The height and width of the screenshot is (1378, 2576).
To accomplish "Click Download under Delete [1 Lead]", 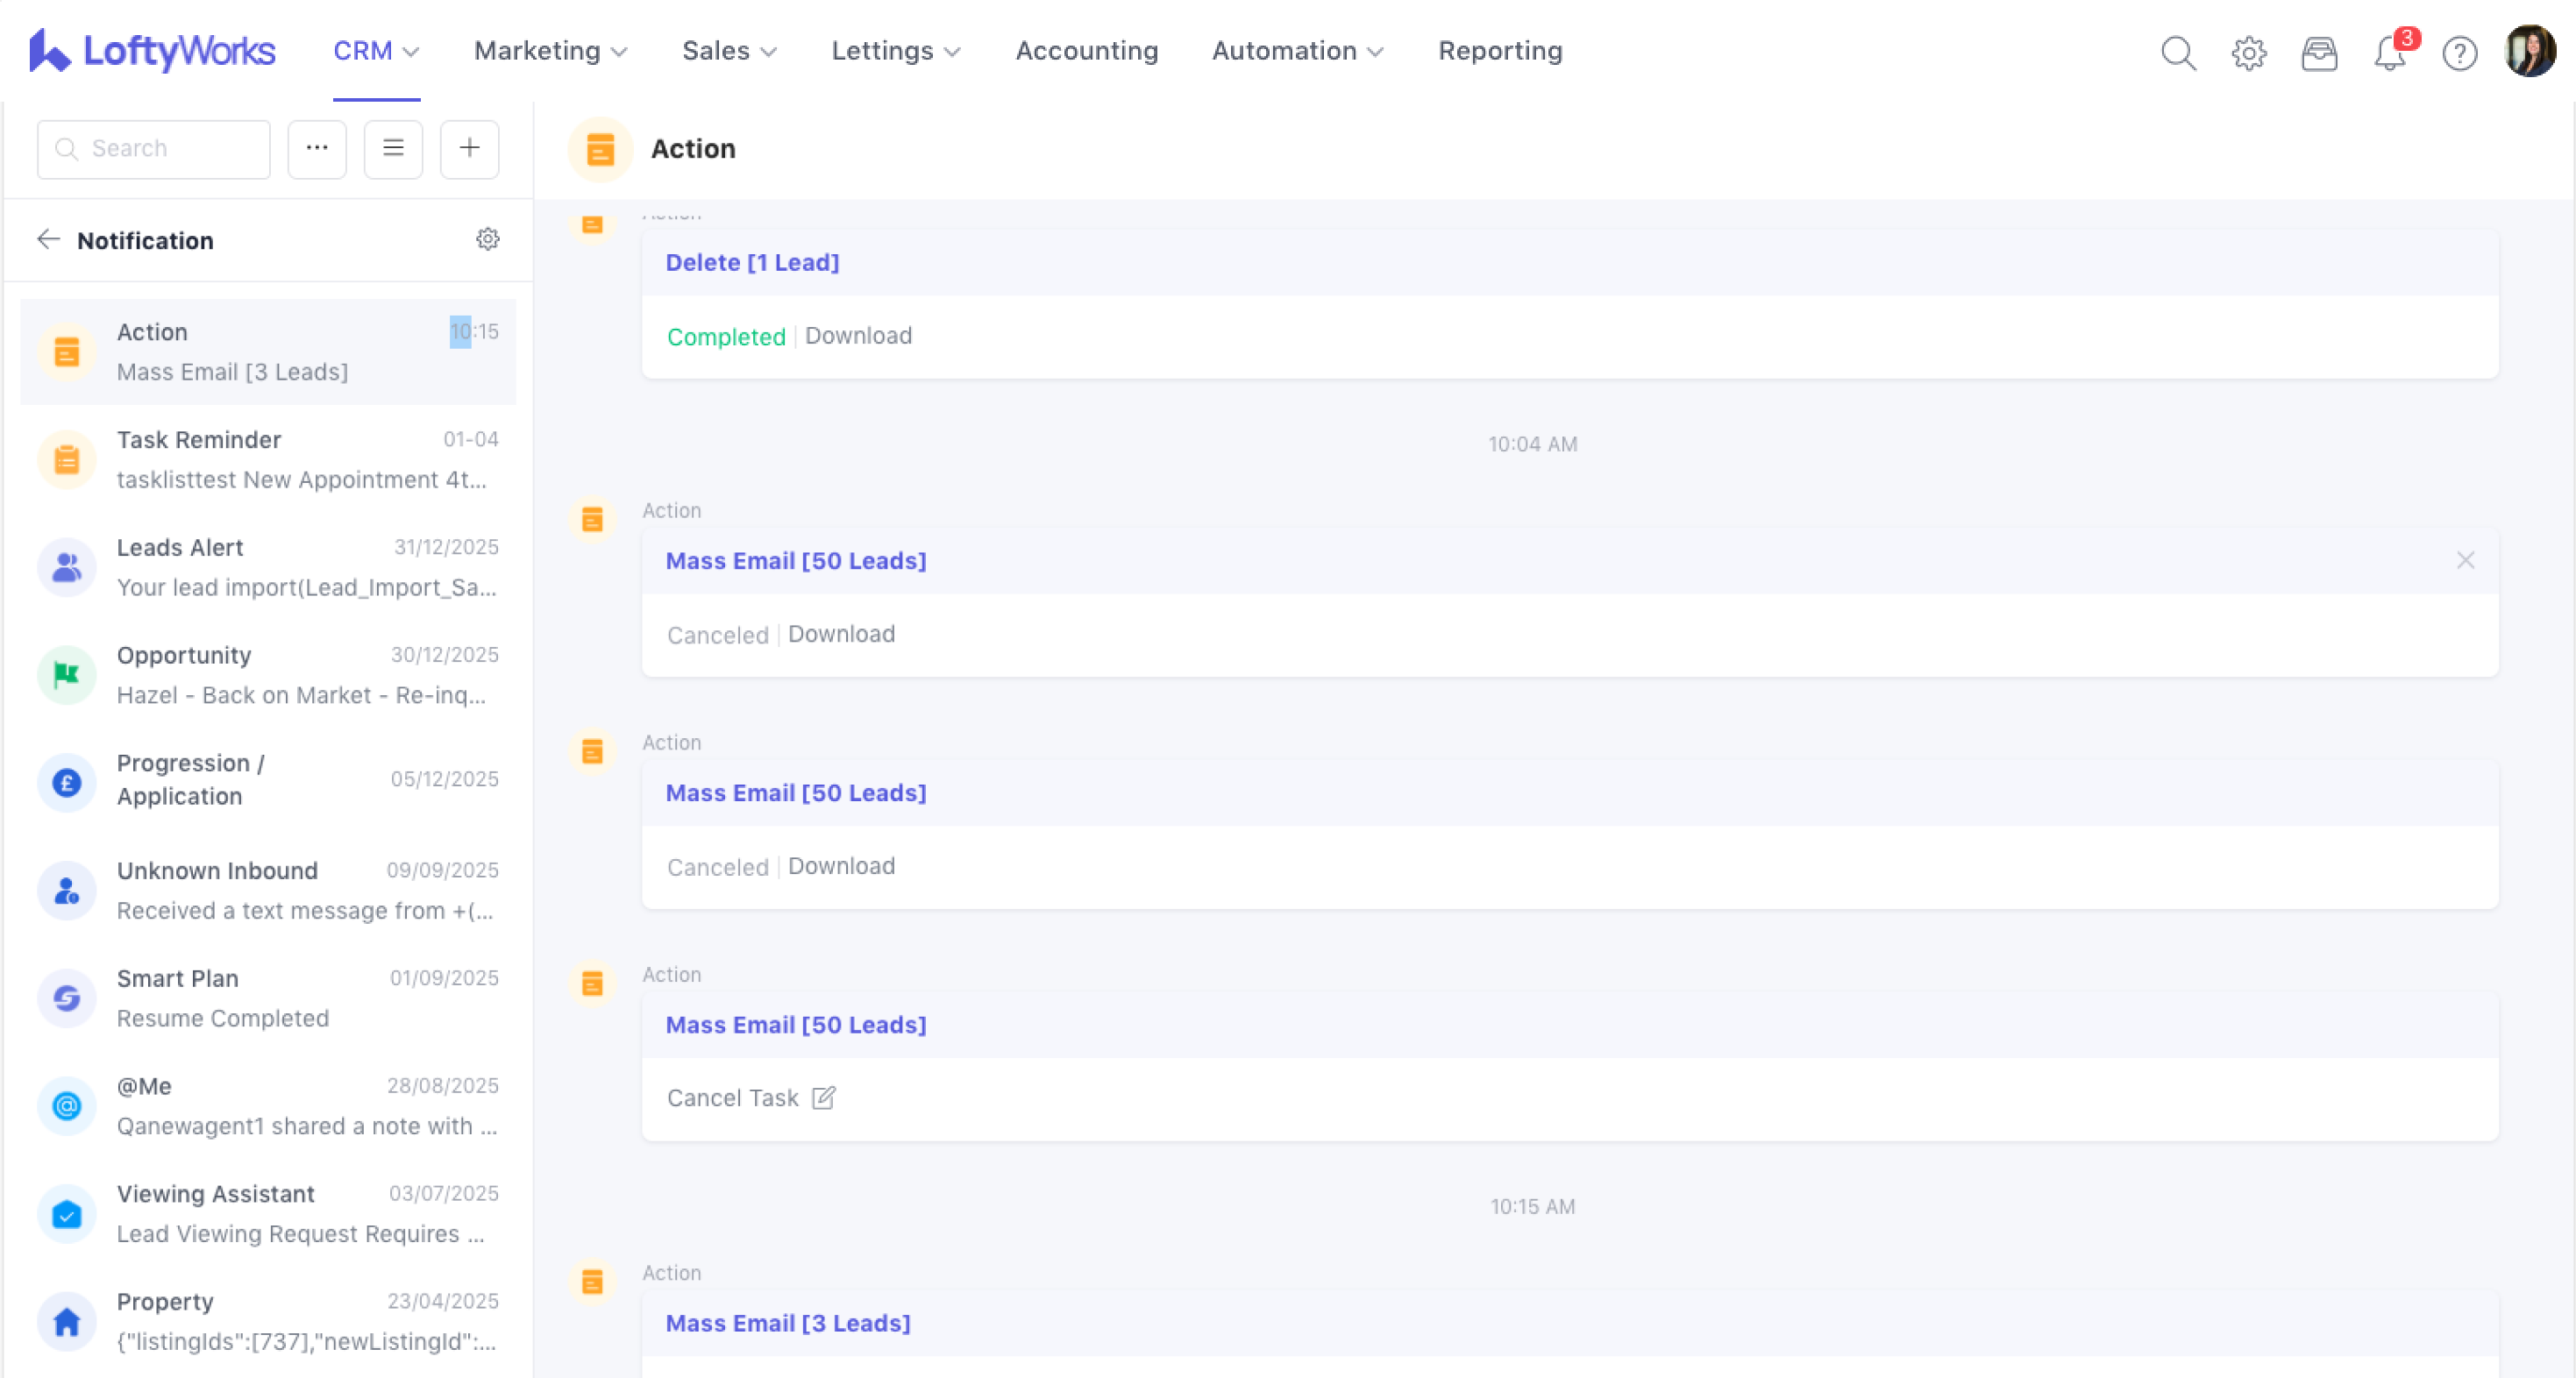I will tap(858, 335).
